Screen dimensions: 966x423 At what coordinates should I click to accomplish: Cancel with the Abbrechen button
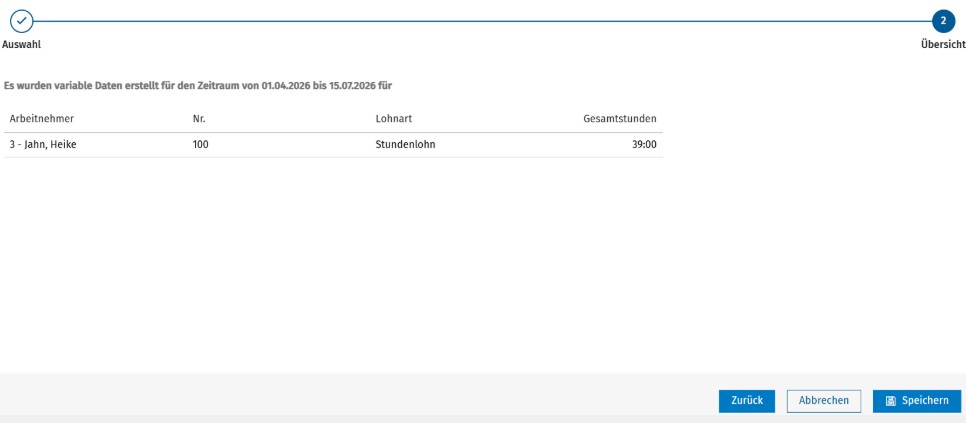[x=824, y=401]
